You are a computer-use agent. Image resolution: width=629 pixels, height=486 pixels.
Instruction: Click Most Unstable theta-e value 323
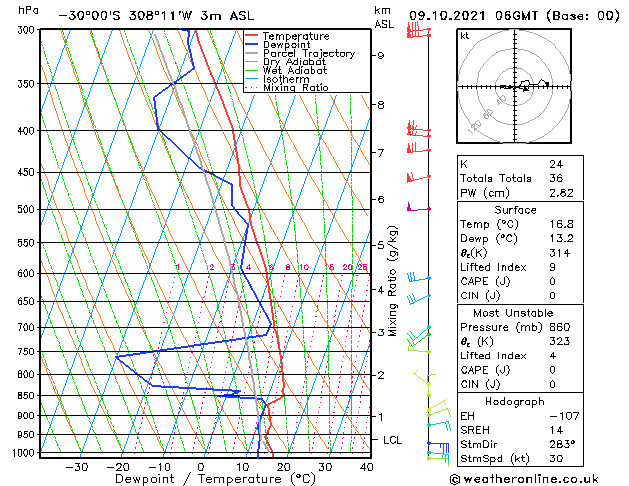click(x=560, y=341)
